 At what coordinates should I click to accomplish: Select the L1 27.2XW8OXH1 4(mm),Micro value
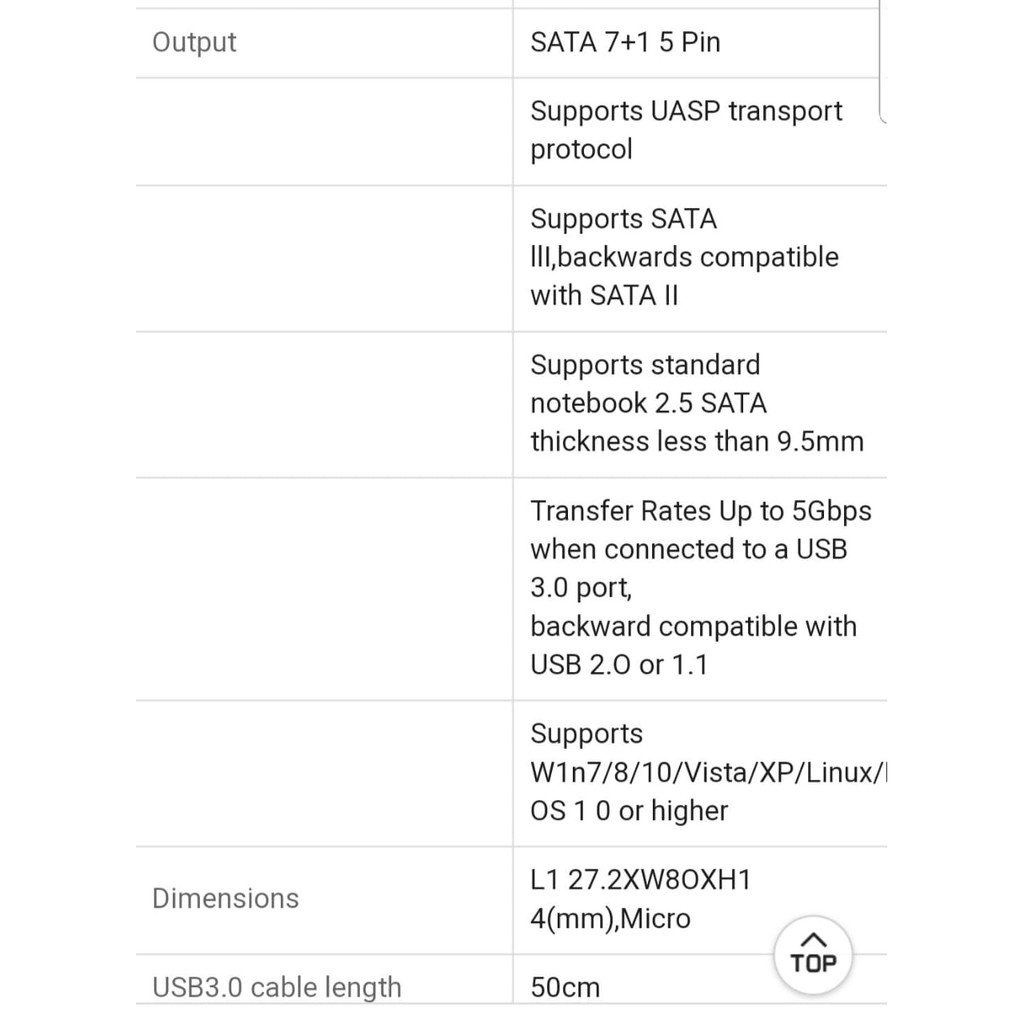640,899
